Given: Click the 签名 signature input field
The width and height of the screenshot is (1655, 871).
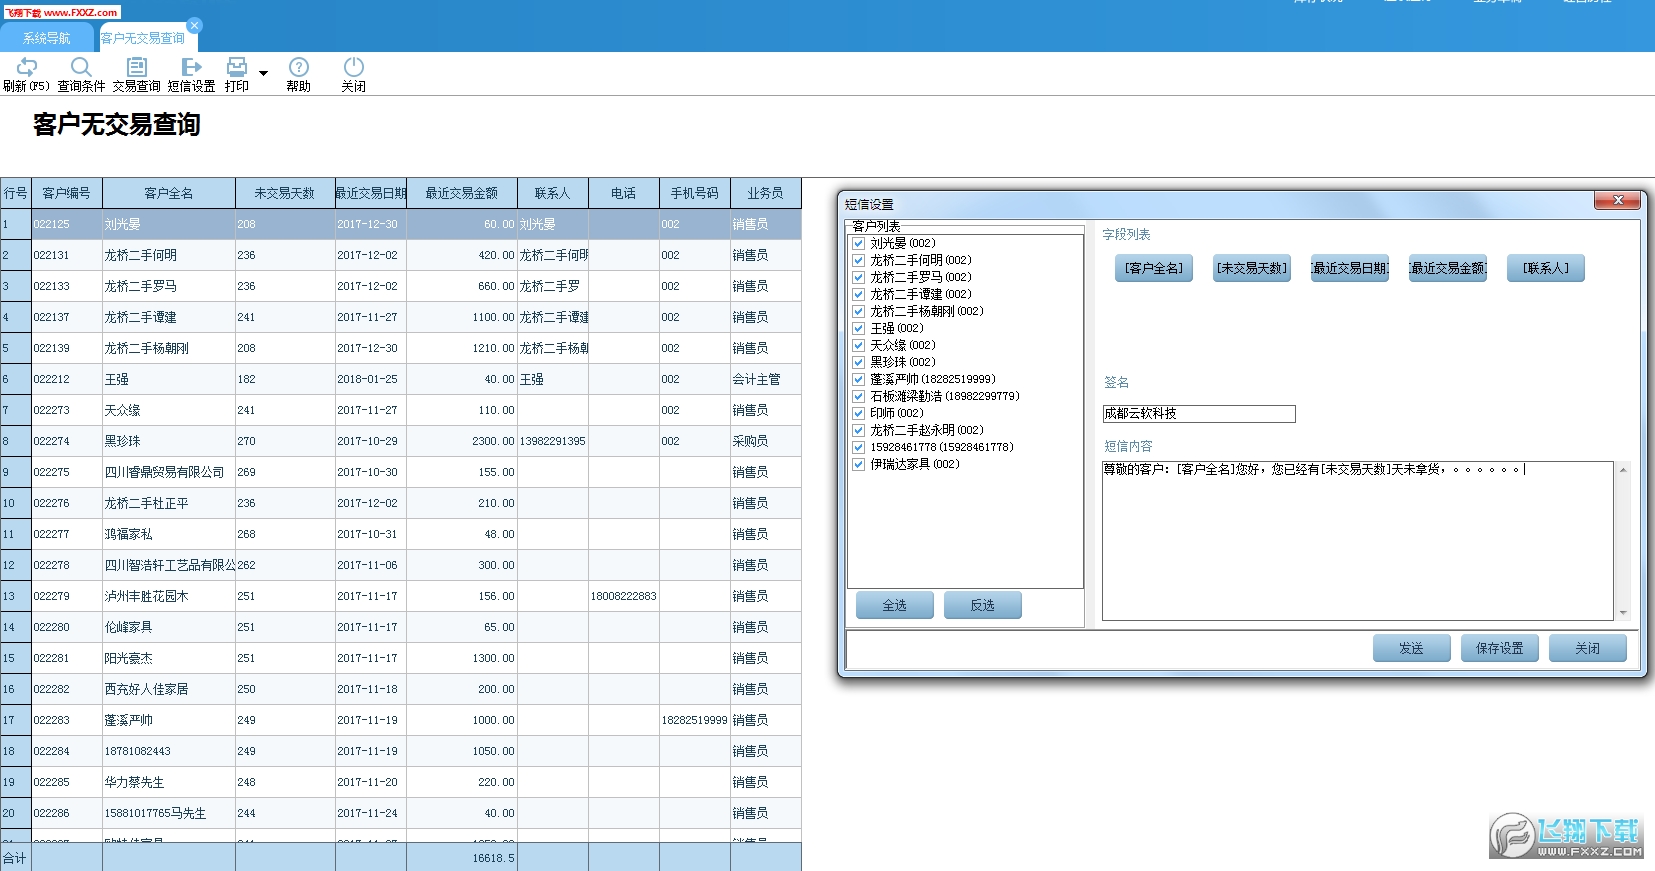Looking at the screenshot, I should 1199,414.
